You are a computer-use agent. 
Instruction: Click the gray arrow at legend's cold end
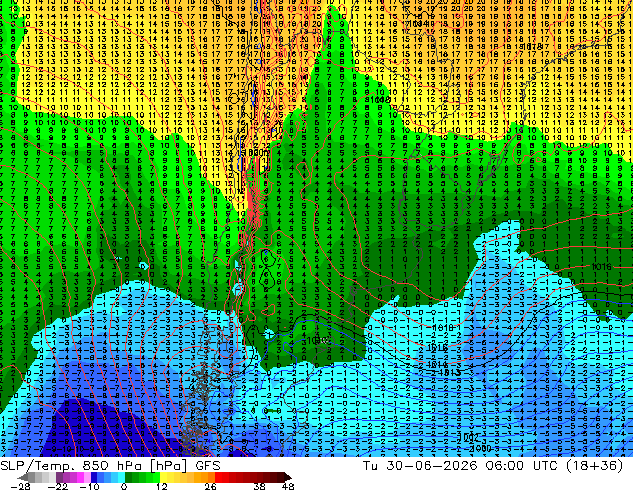(x=23, y=477)
